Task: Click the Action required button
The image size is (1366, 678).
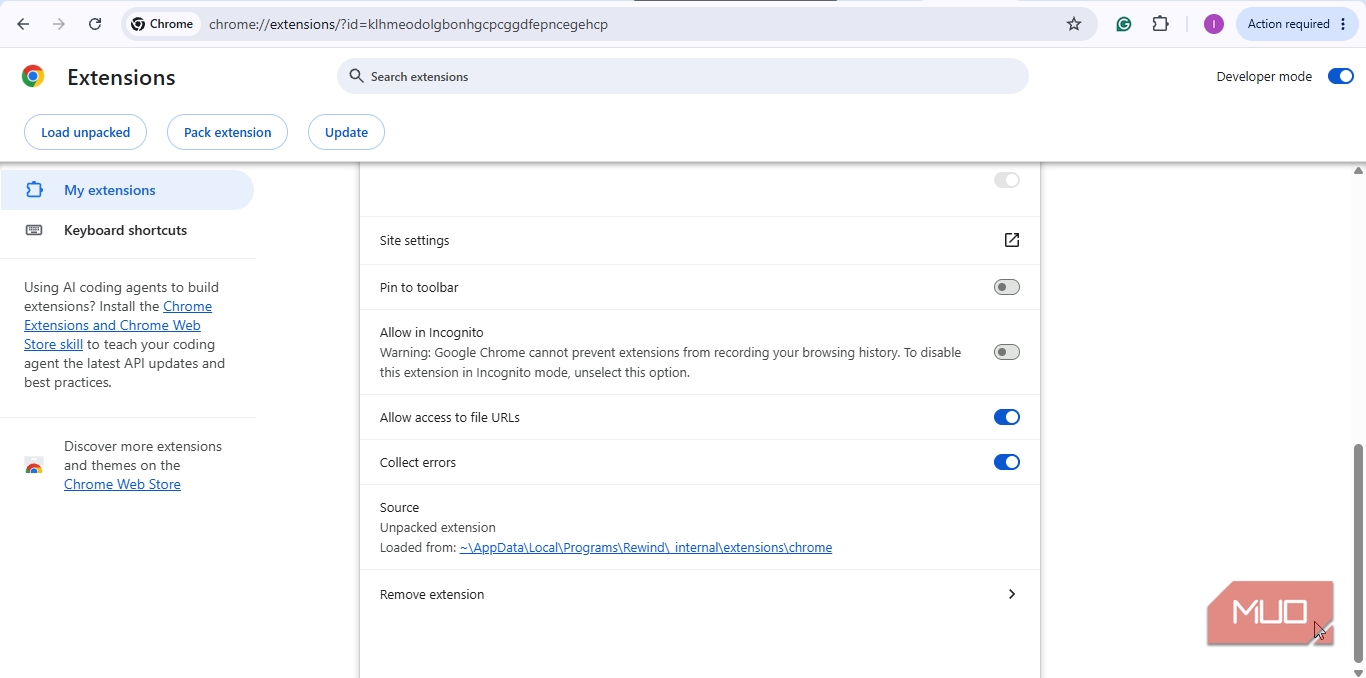Action: tap(1298, 24)
